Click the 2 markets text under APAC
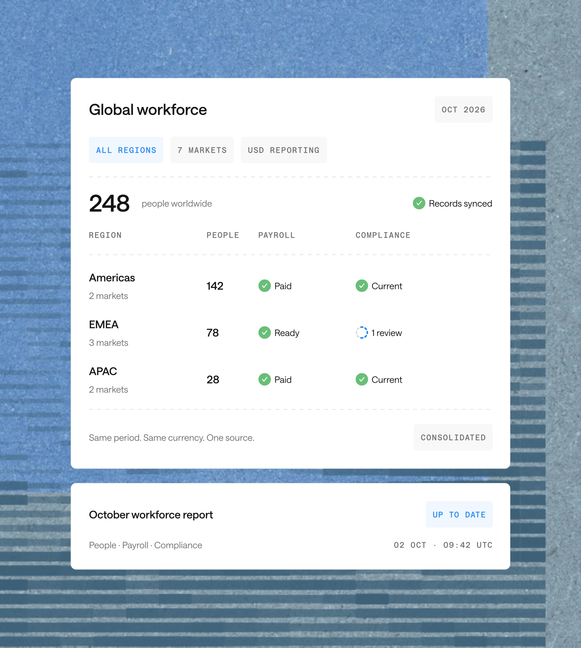The image size is (581, 648). point(108,389)
